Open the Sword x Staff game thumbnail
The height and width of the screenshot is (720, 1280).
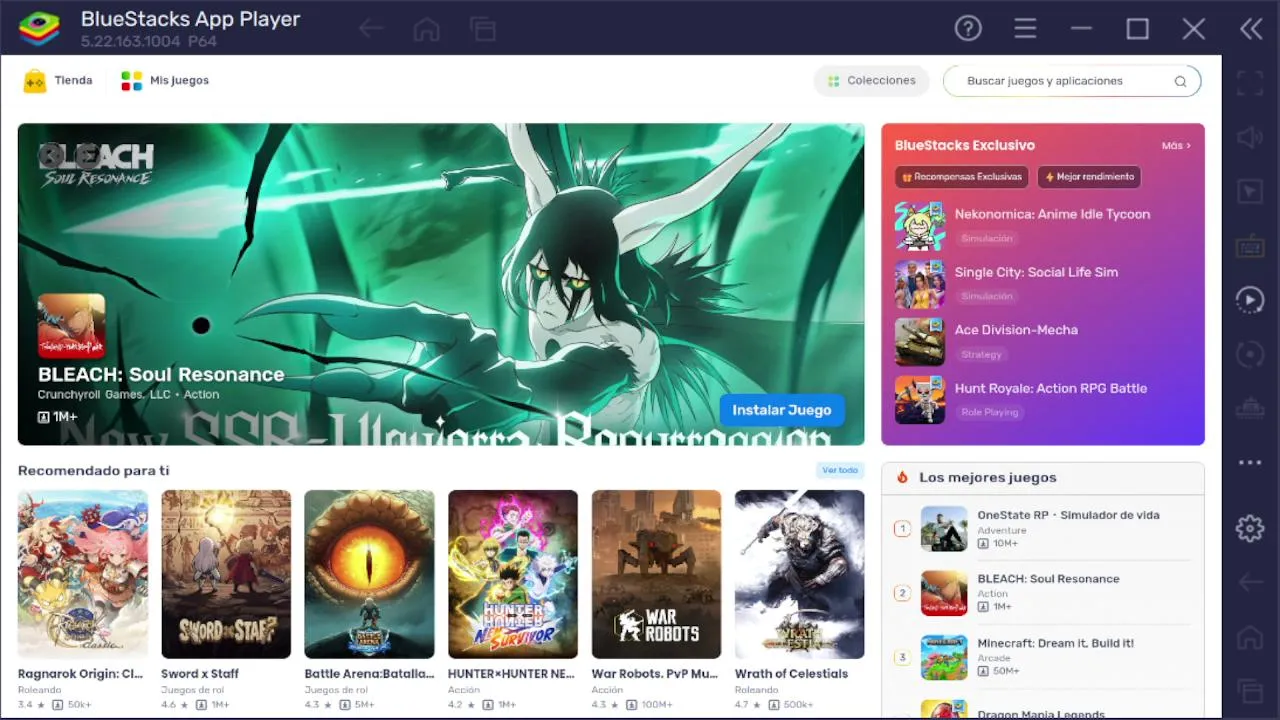(x=226, y=574)
